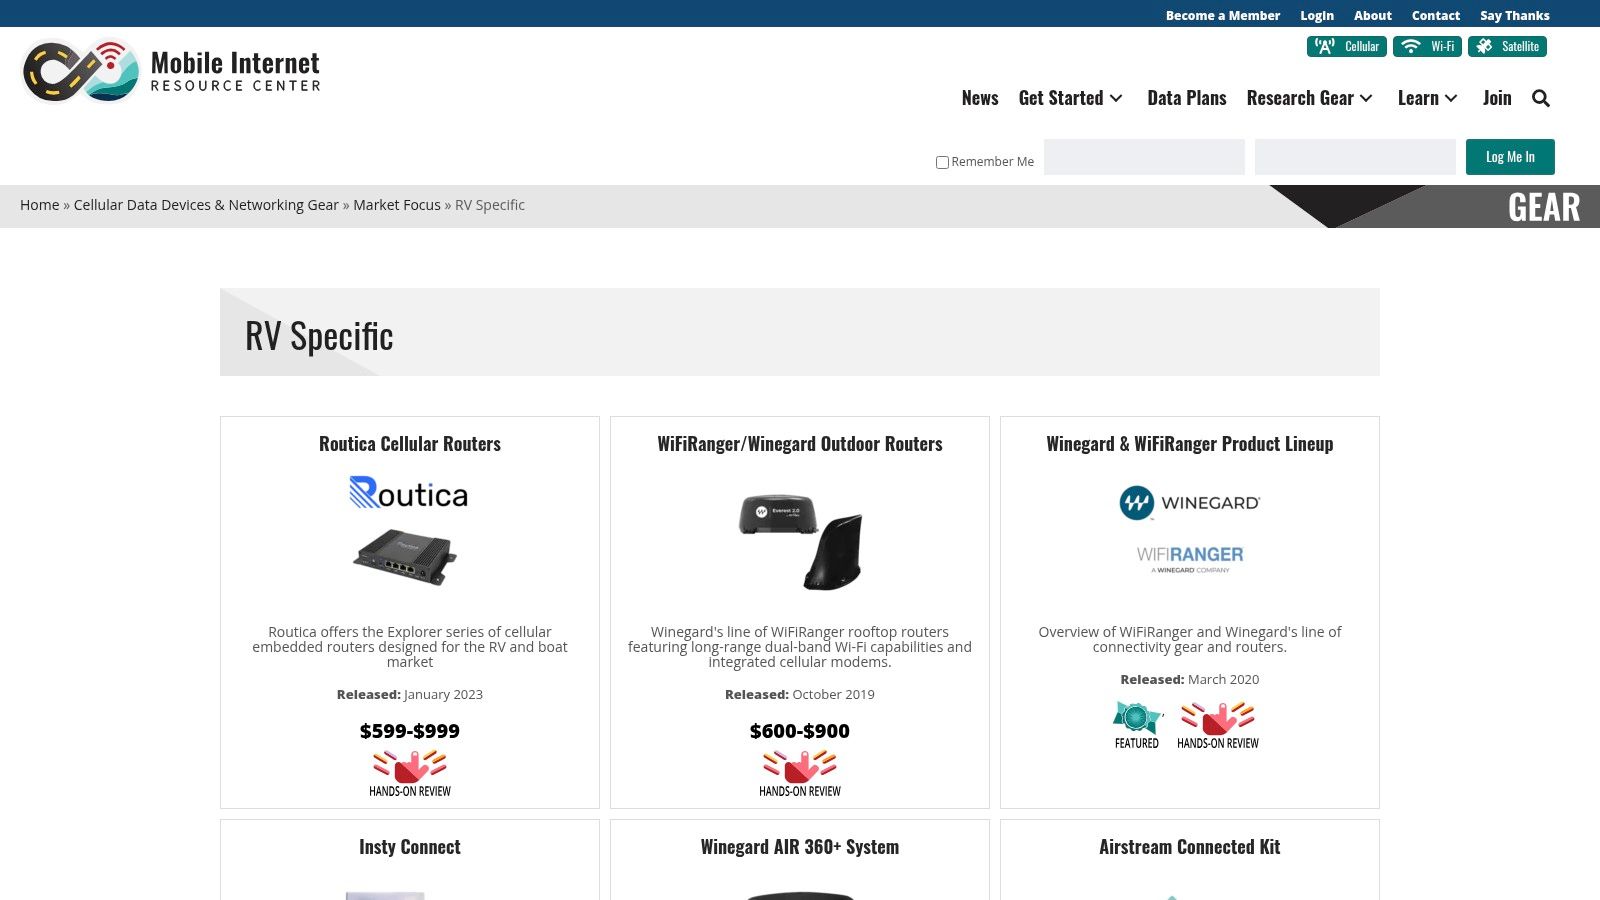Click the Log Me In button
The image size is (1600, 900).
(x=1510, y=157)
